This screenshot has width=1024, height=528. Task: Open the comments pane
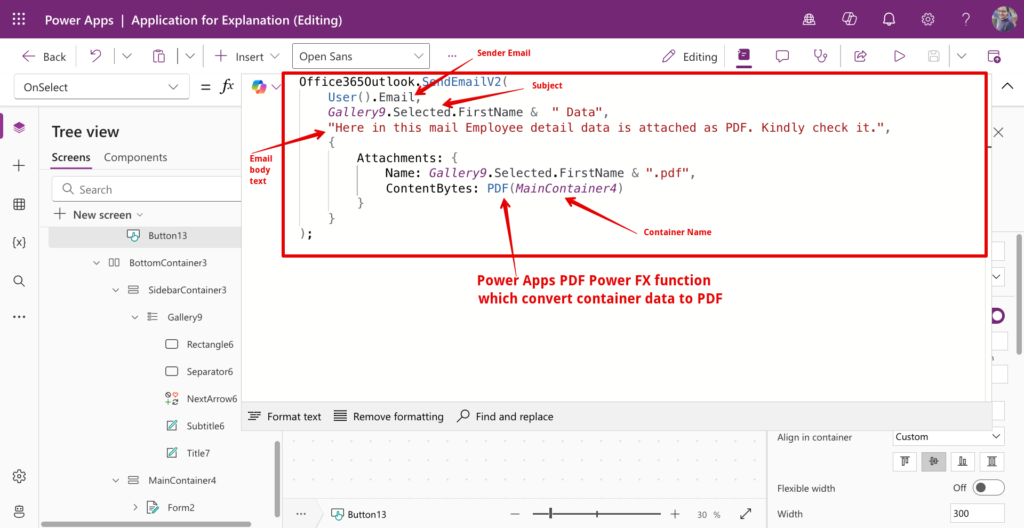click(782, 56)
